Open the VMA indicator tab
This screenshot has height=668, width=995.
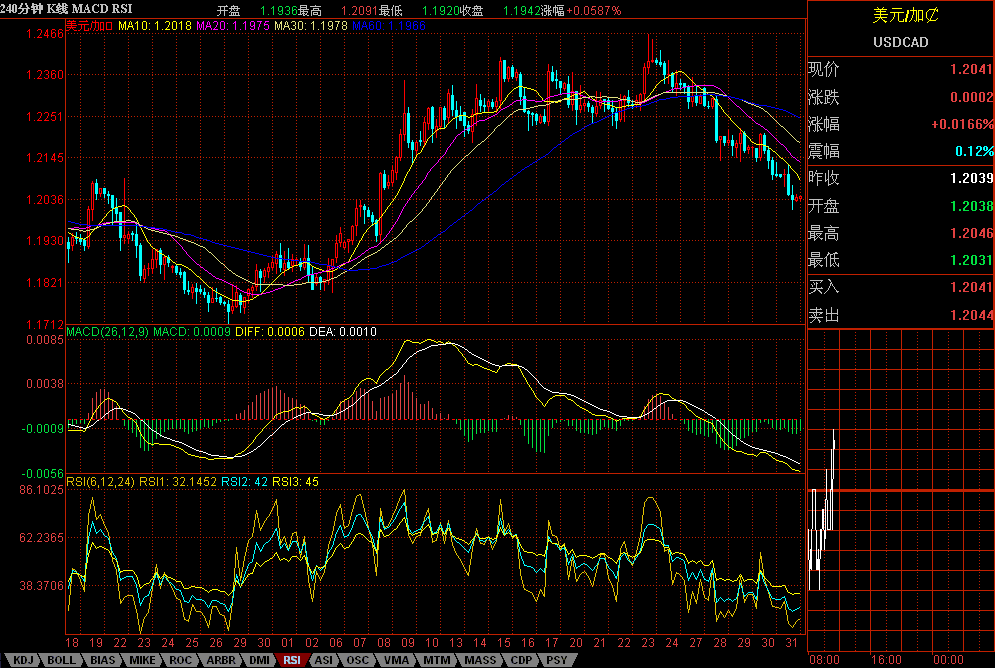click(395, 660)
